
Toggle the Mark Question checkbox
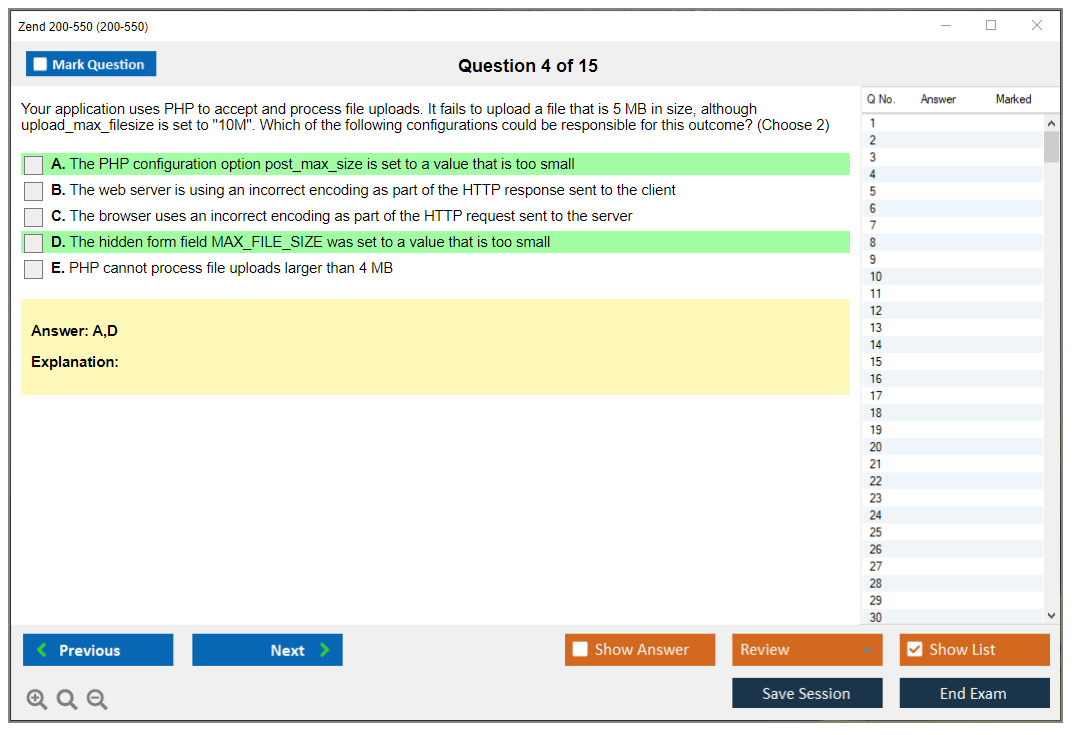[x=41, y=65]
